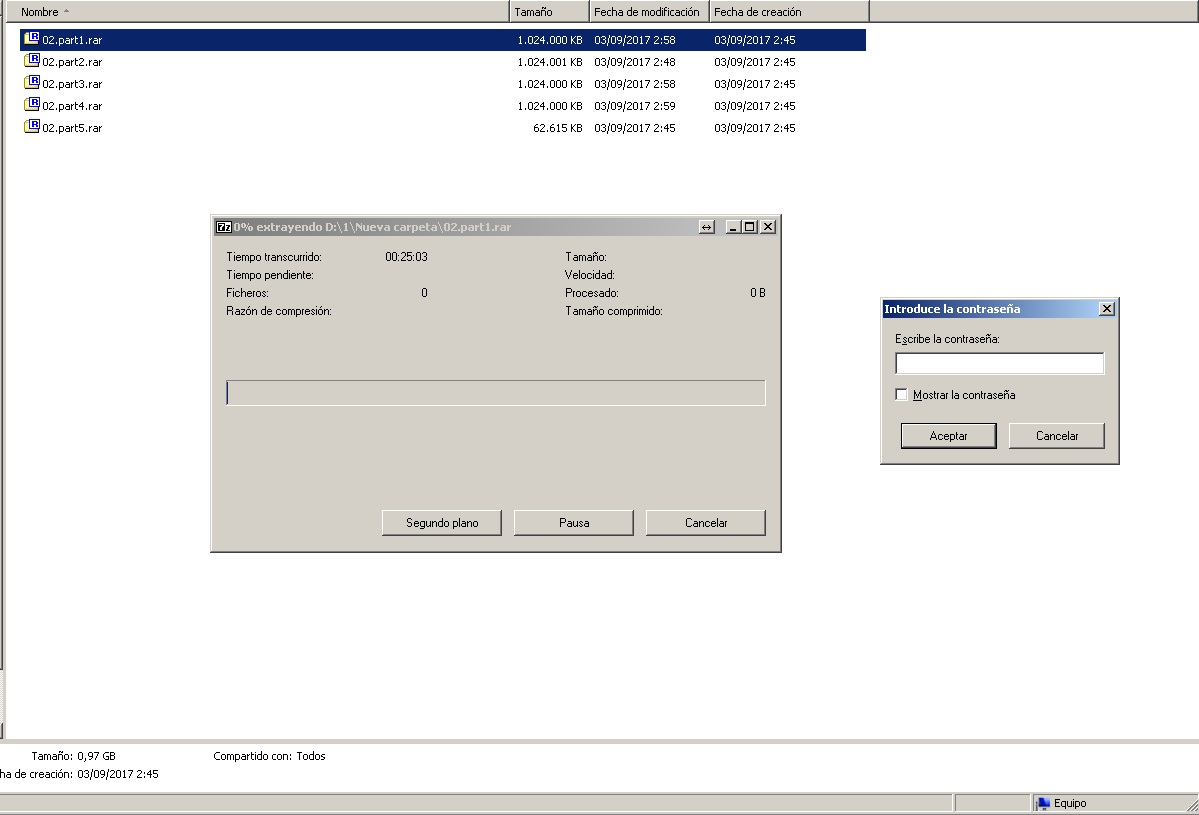1199x815 pixels.
Task: Click the 1.024.001 KB size value
Action: coord(550,62)
